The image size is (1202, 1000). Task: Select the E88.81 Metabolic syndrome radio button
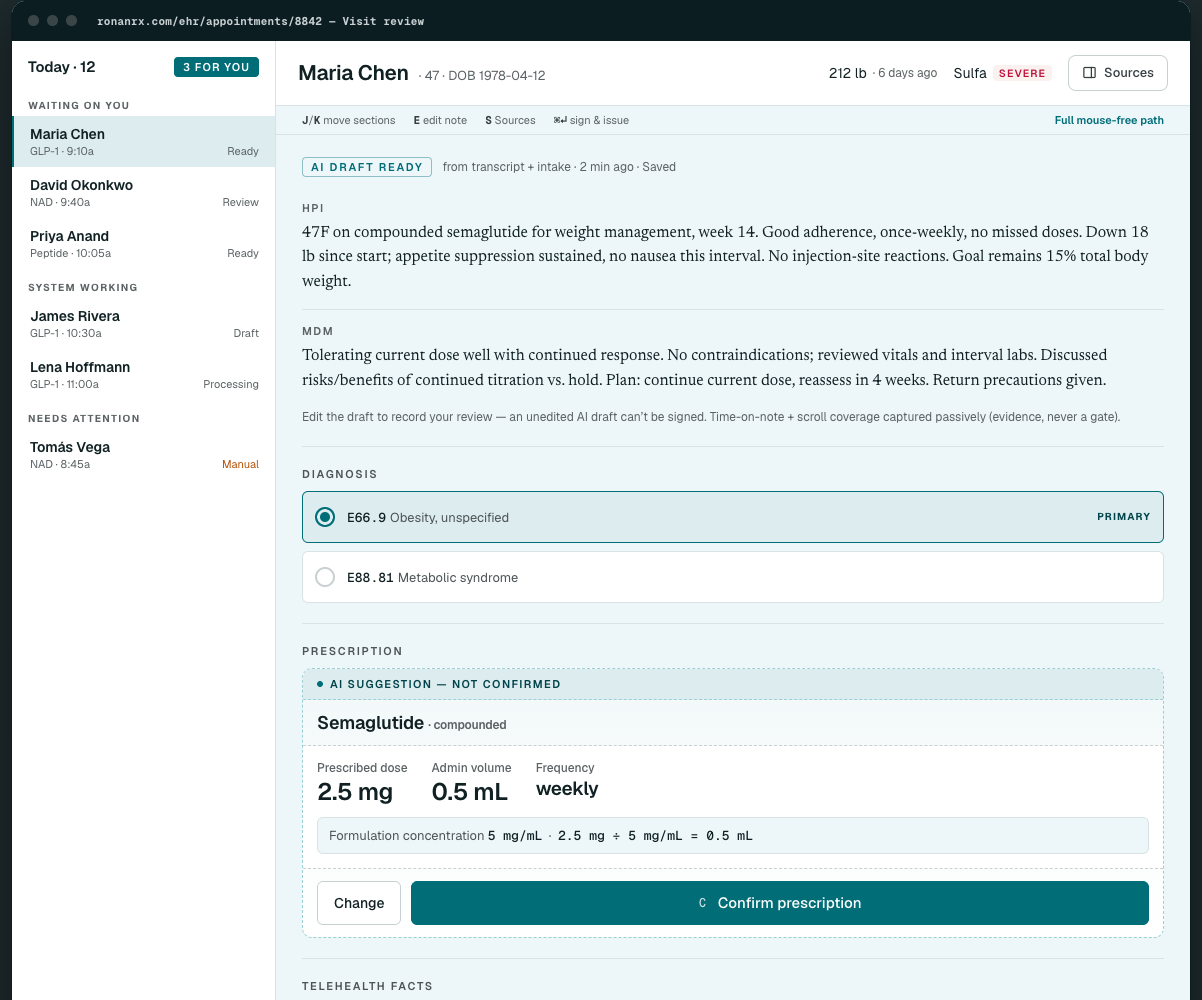tap(325, 577)
